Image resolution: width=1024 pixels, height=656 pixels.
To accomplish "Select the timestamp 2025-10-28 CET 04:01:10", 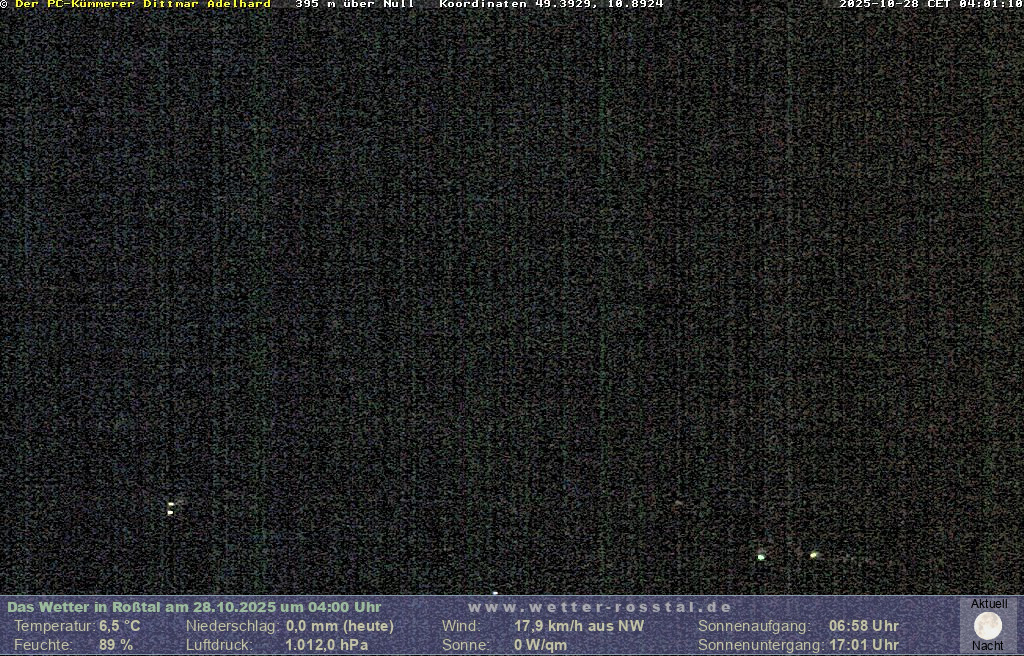I will 930,5.
